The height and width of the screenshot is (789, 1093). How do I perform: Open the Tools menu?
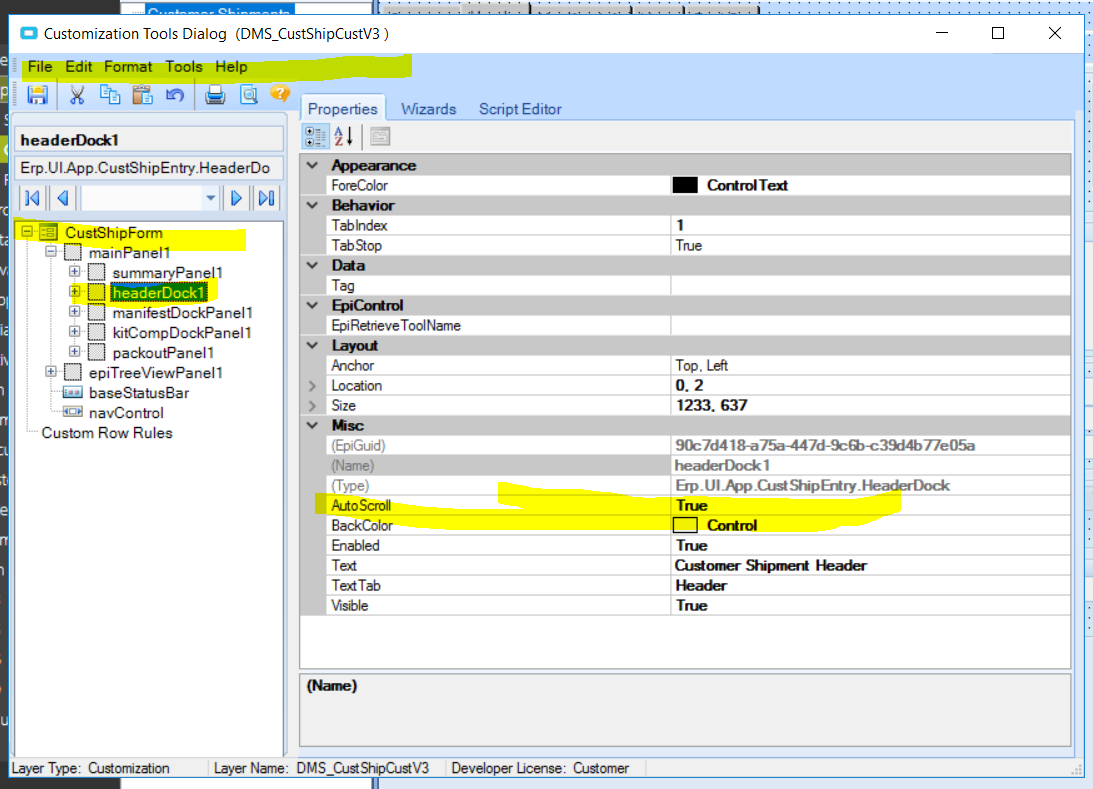tap(183, 67)
